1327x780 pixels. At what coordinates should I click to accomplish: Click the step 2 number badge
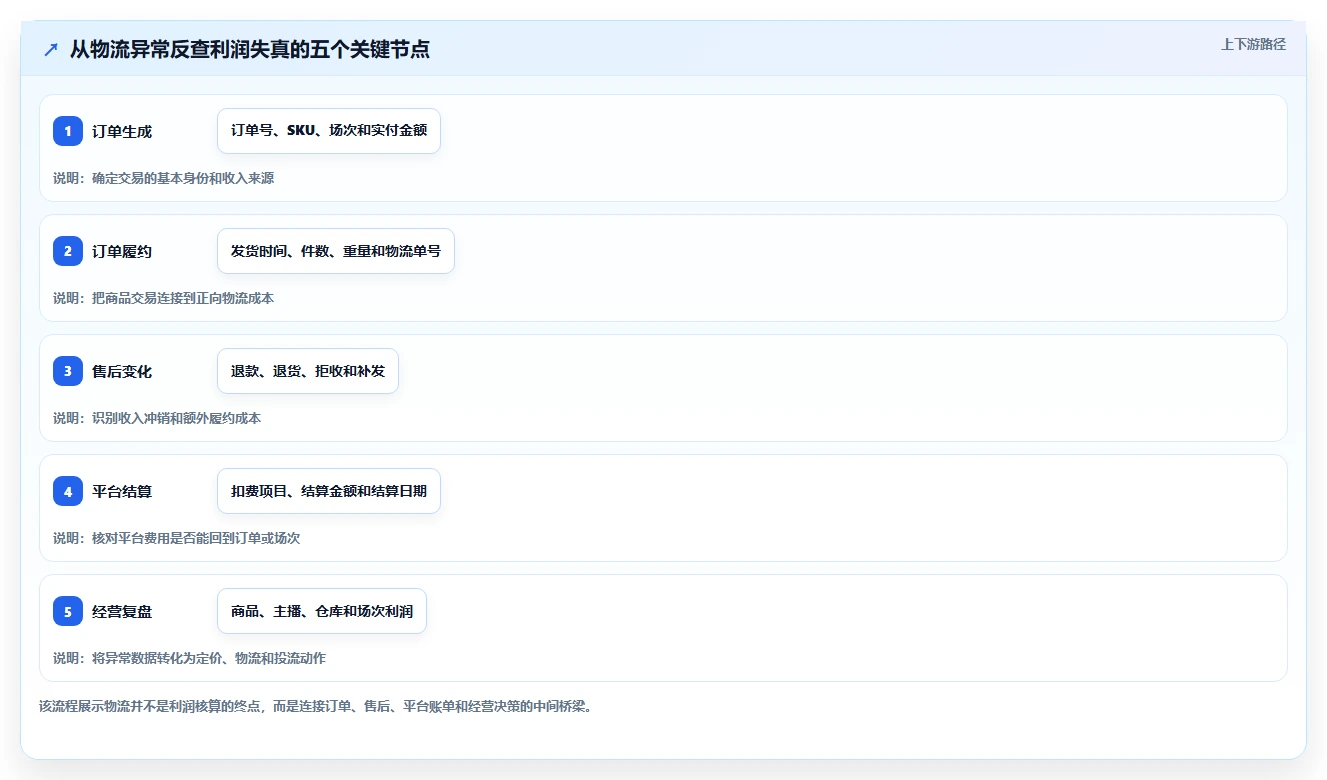click(x=68, y=251)
